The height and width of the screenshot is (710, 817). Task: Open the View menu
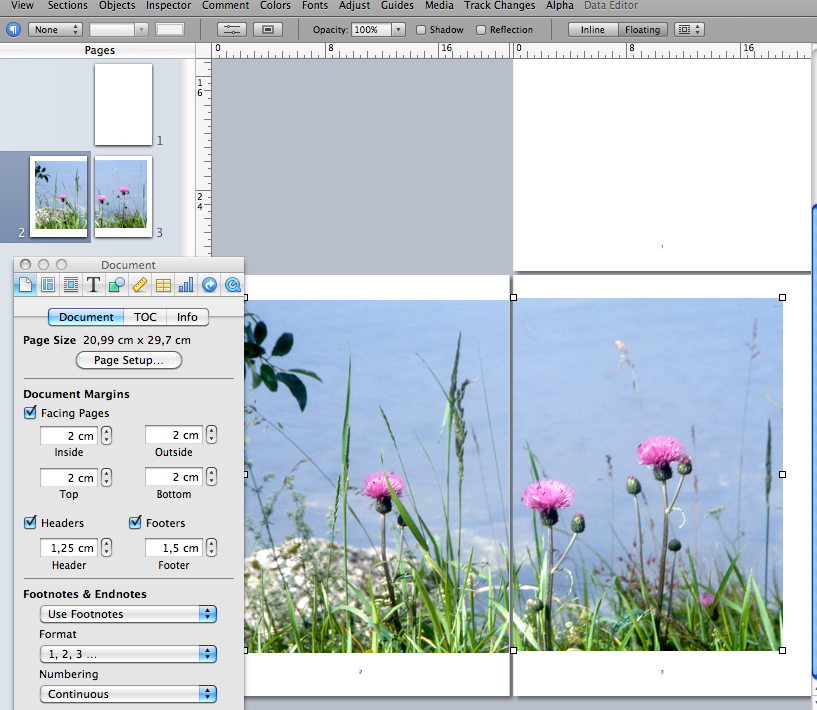22,6
